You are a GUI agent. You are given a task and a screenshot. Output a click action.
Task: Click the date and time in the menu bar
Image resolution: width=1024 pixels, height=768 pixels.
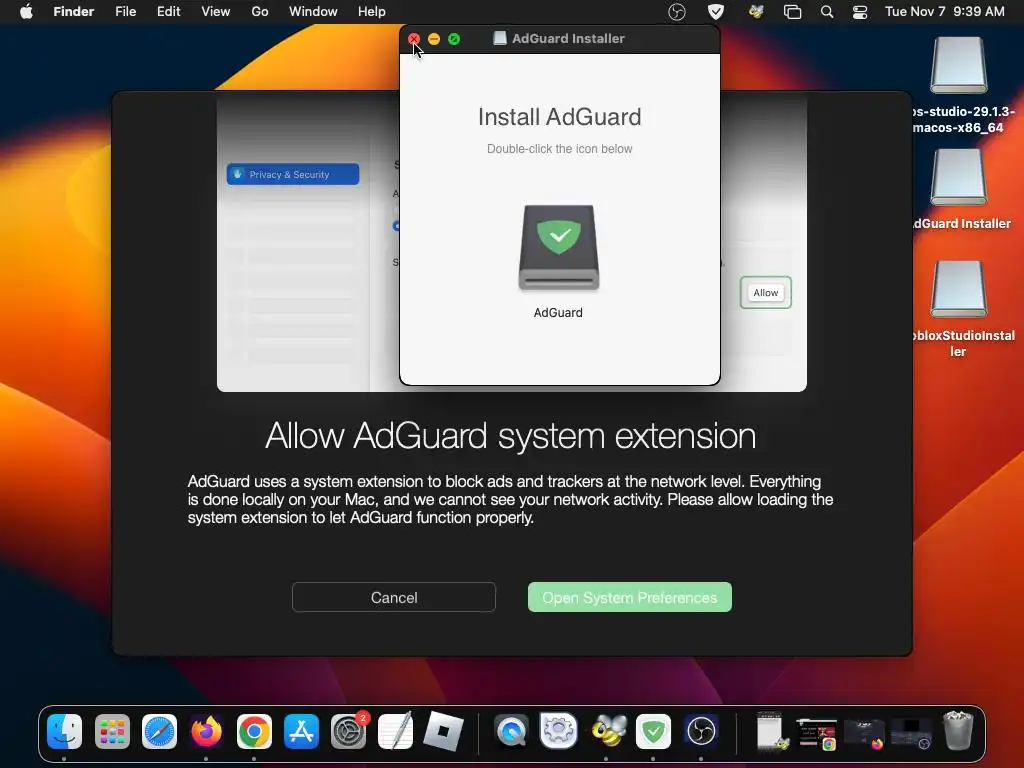pyautogui.click(x=944, y=12)
